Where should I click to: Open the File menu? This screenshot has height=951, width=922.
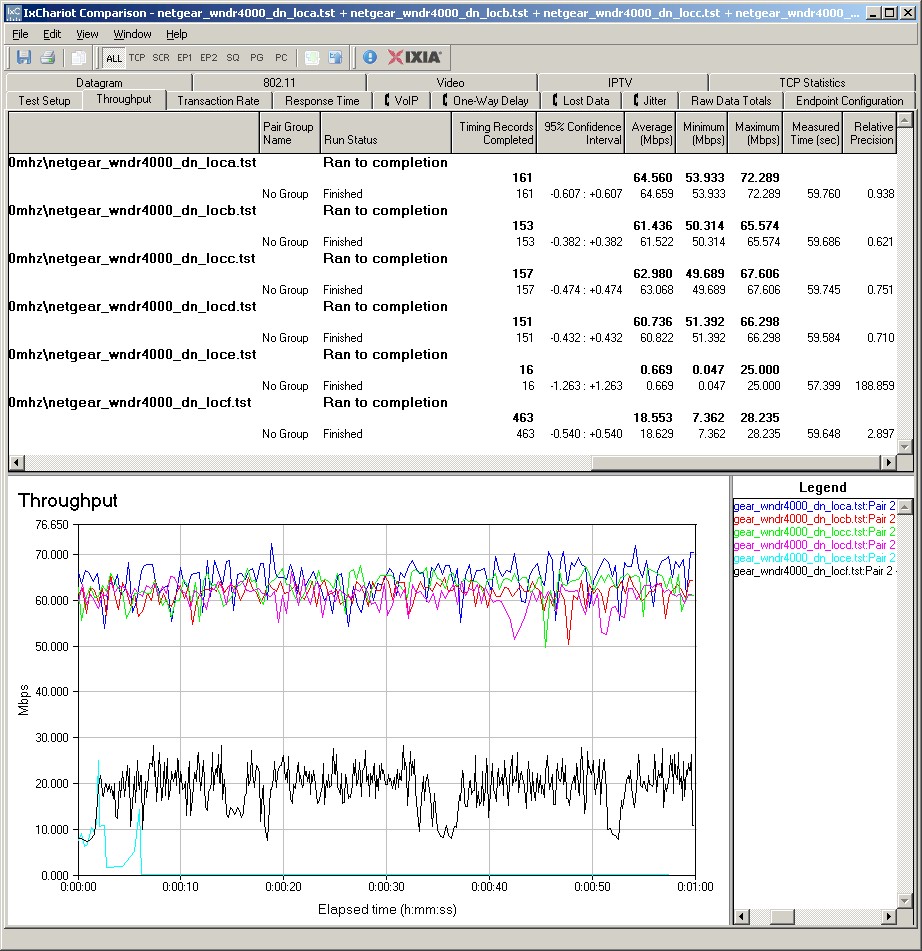click(x=20, y=34)
